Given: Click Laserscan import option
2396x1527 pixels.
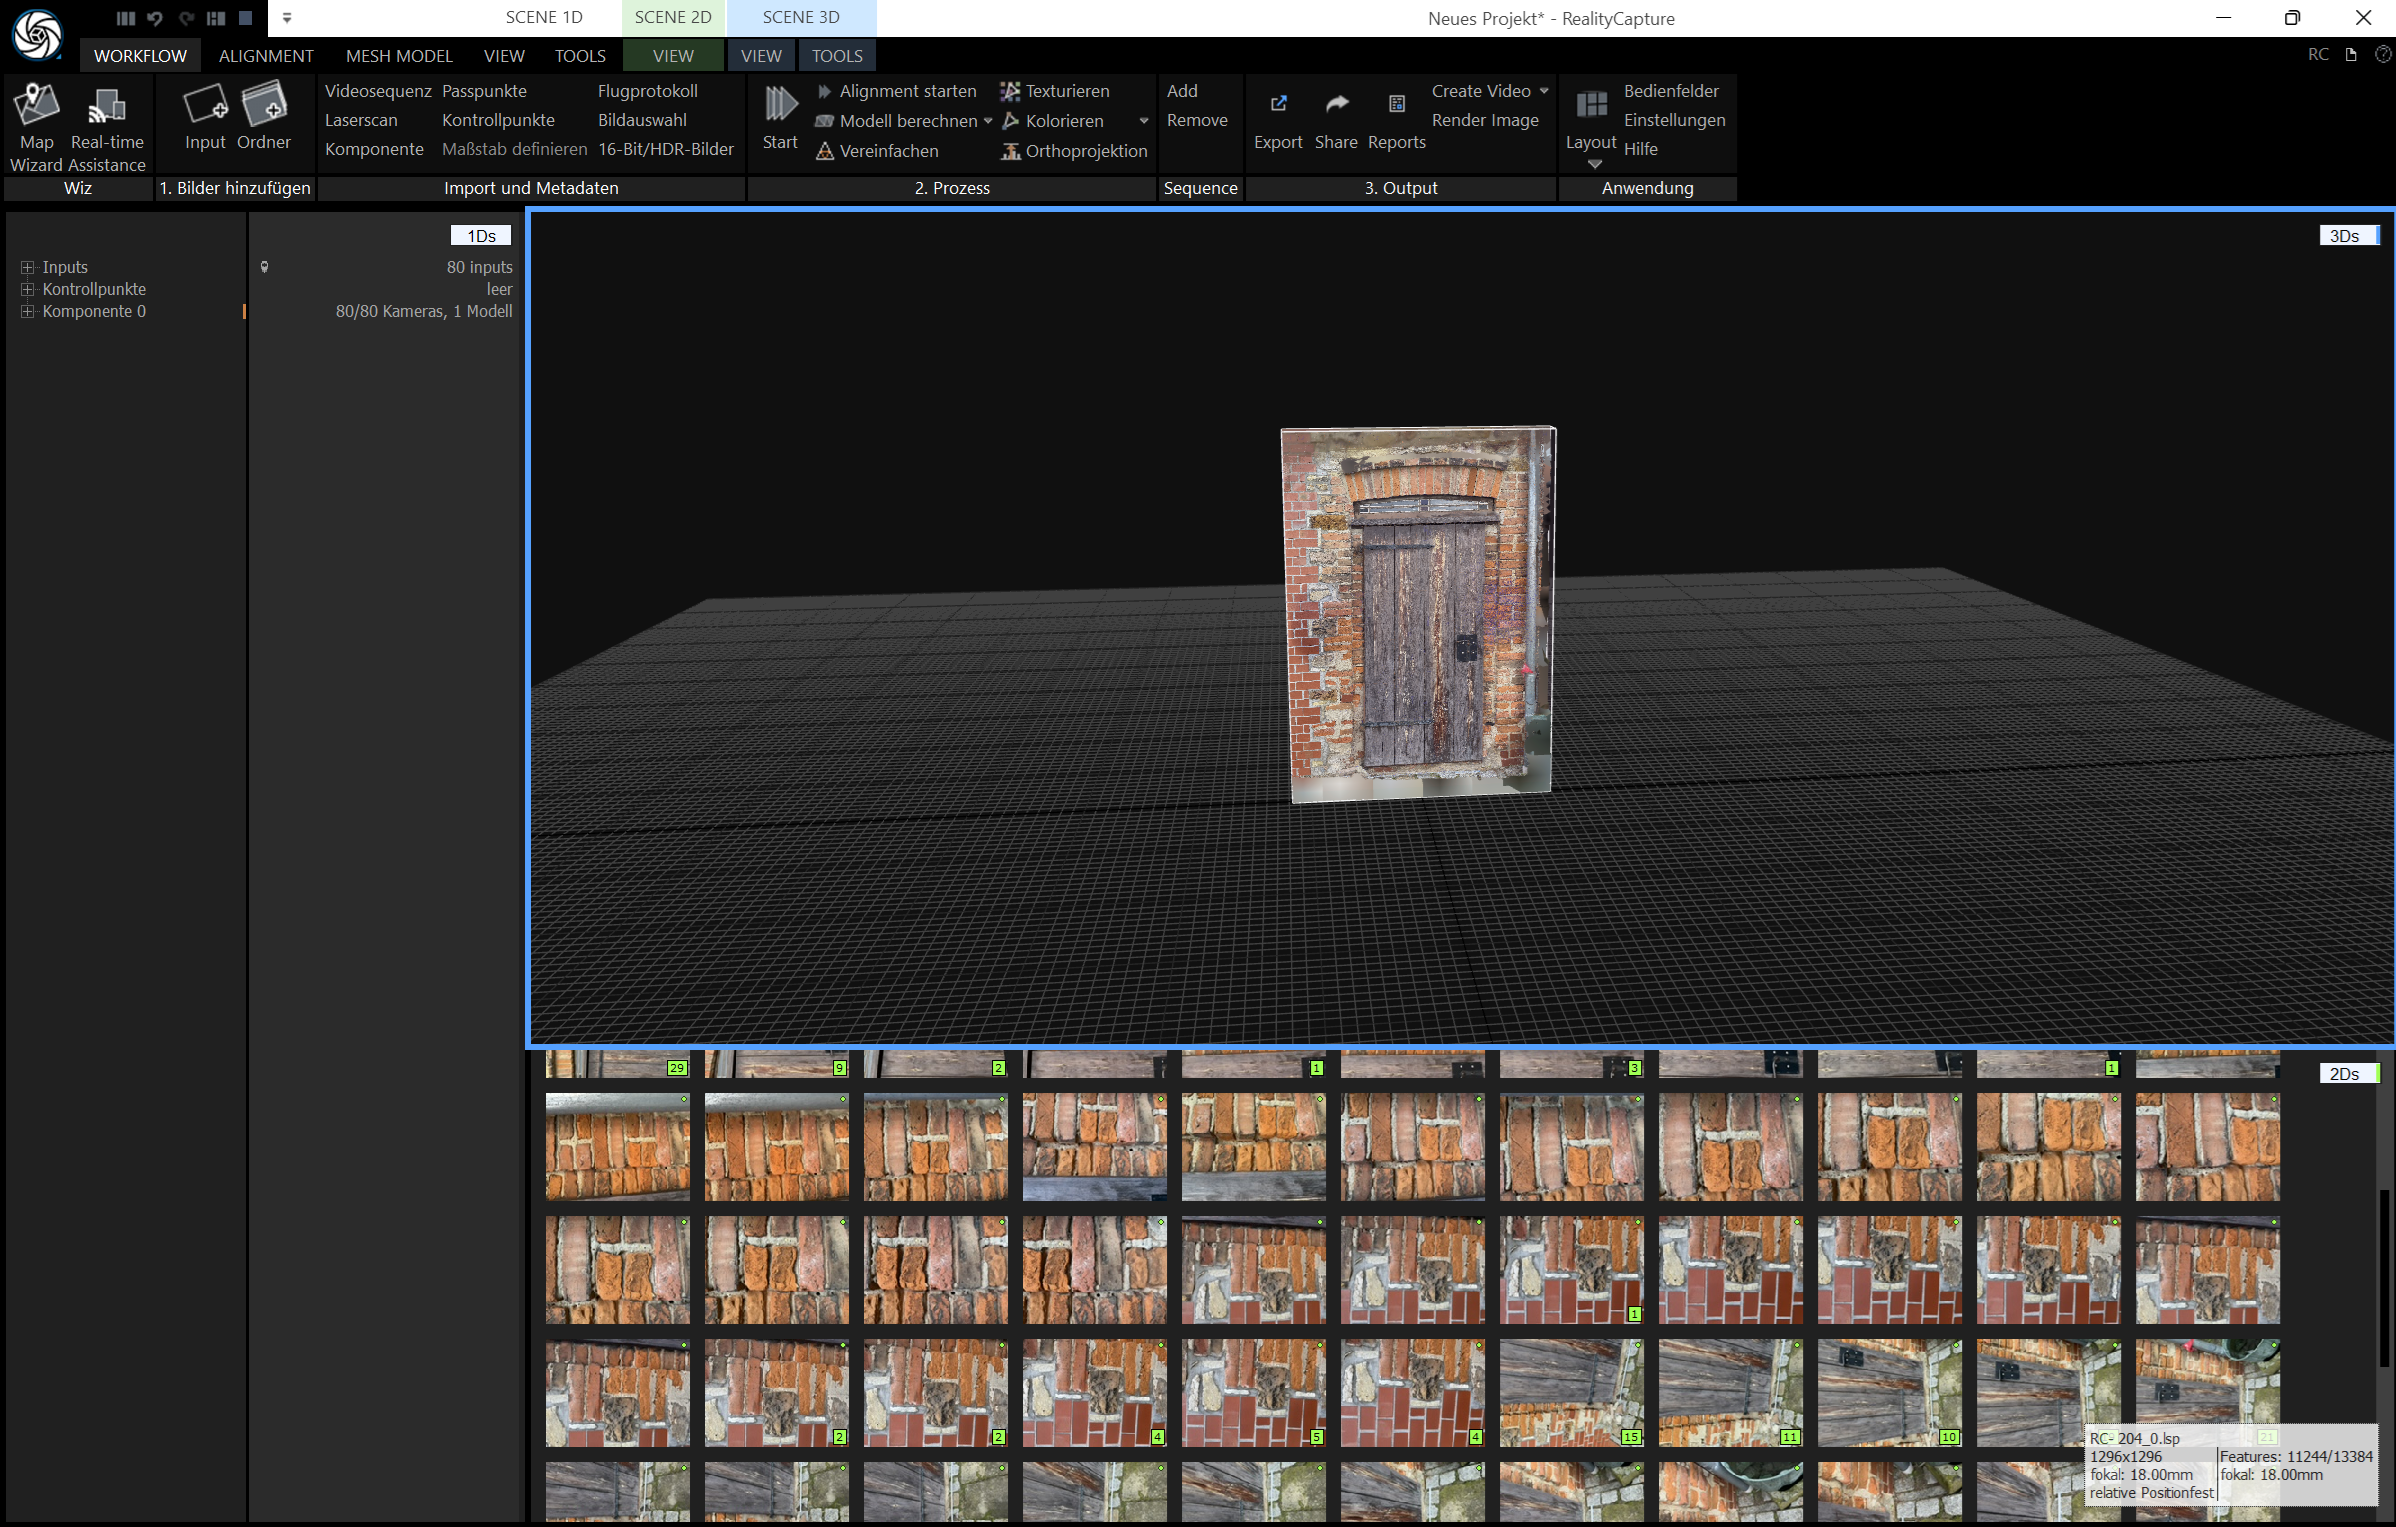Looking at the screenshot, I should (x=361, y=120).
